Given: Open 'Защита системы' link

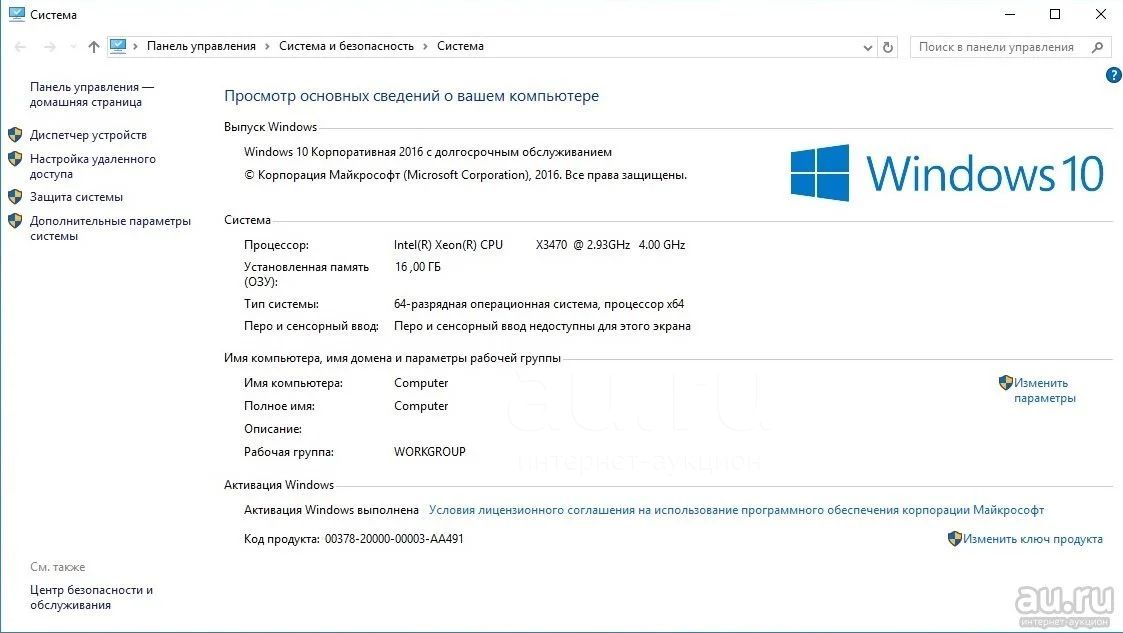Looking at the screenshot, I should click(76, 197).
